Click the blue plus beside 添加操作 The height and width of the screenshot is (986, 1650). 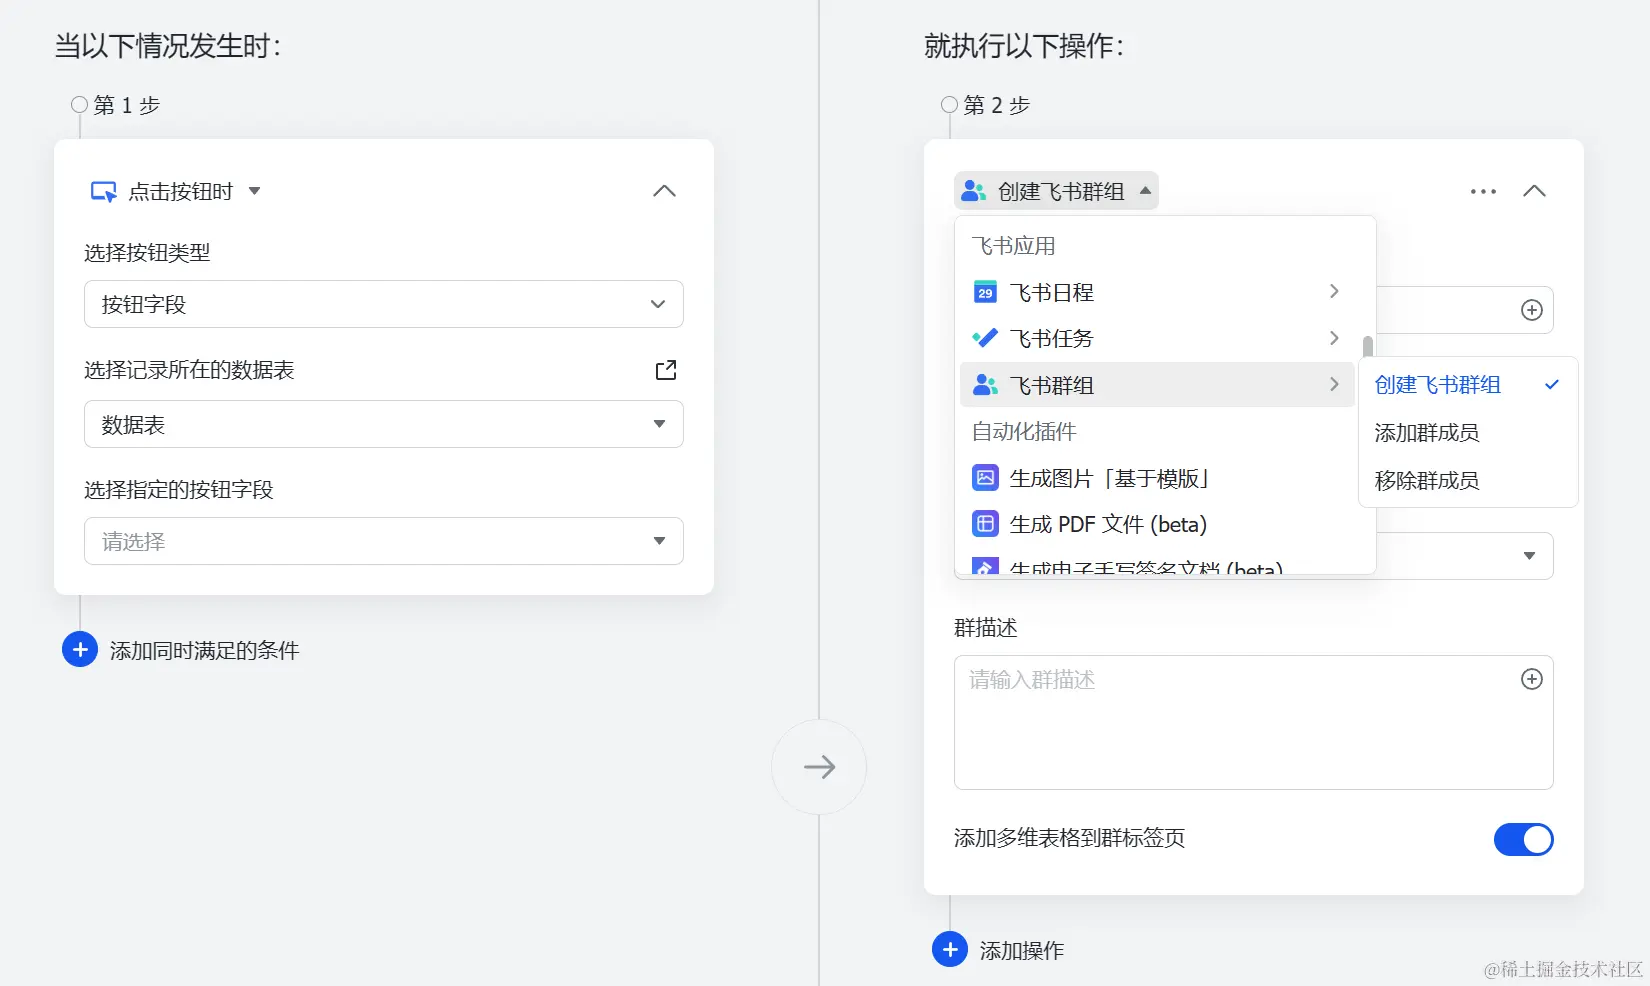pos(950,949)
